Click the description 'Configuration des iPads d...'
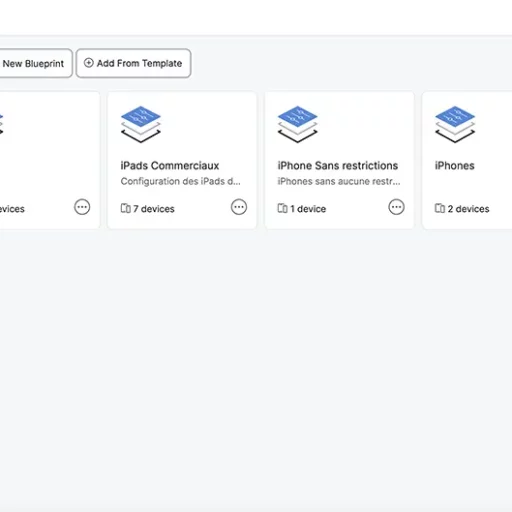Image resolution: width=512 pixels, height=512 pixels. pos(180,181)
